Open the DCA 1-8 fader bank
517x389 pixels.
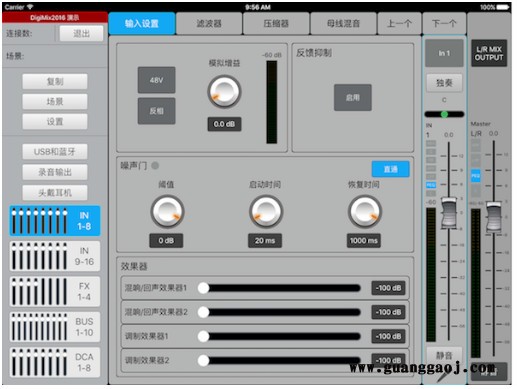click(x=55, y=362)
